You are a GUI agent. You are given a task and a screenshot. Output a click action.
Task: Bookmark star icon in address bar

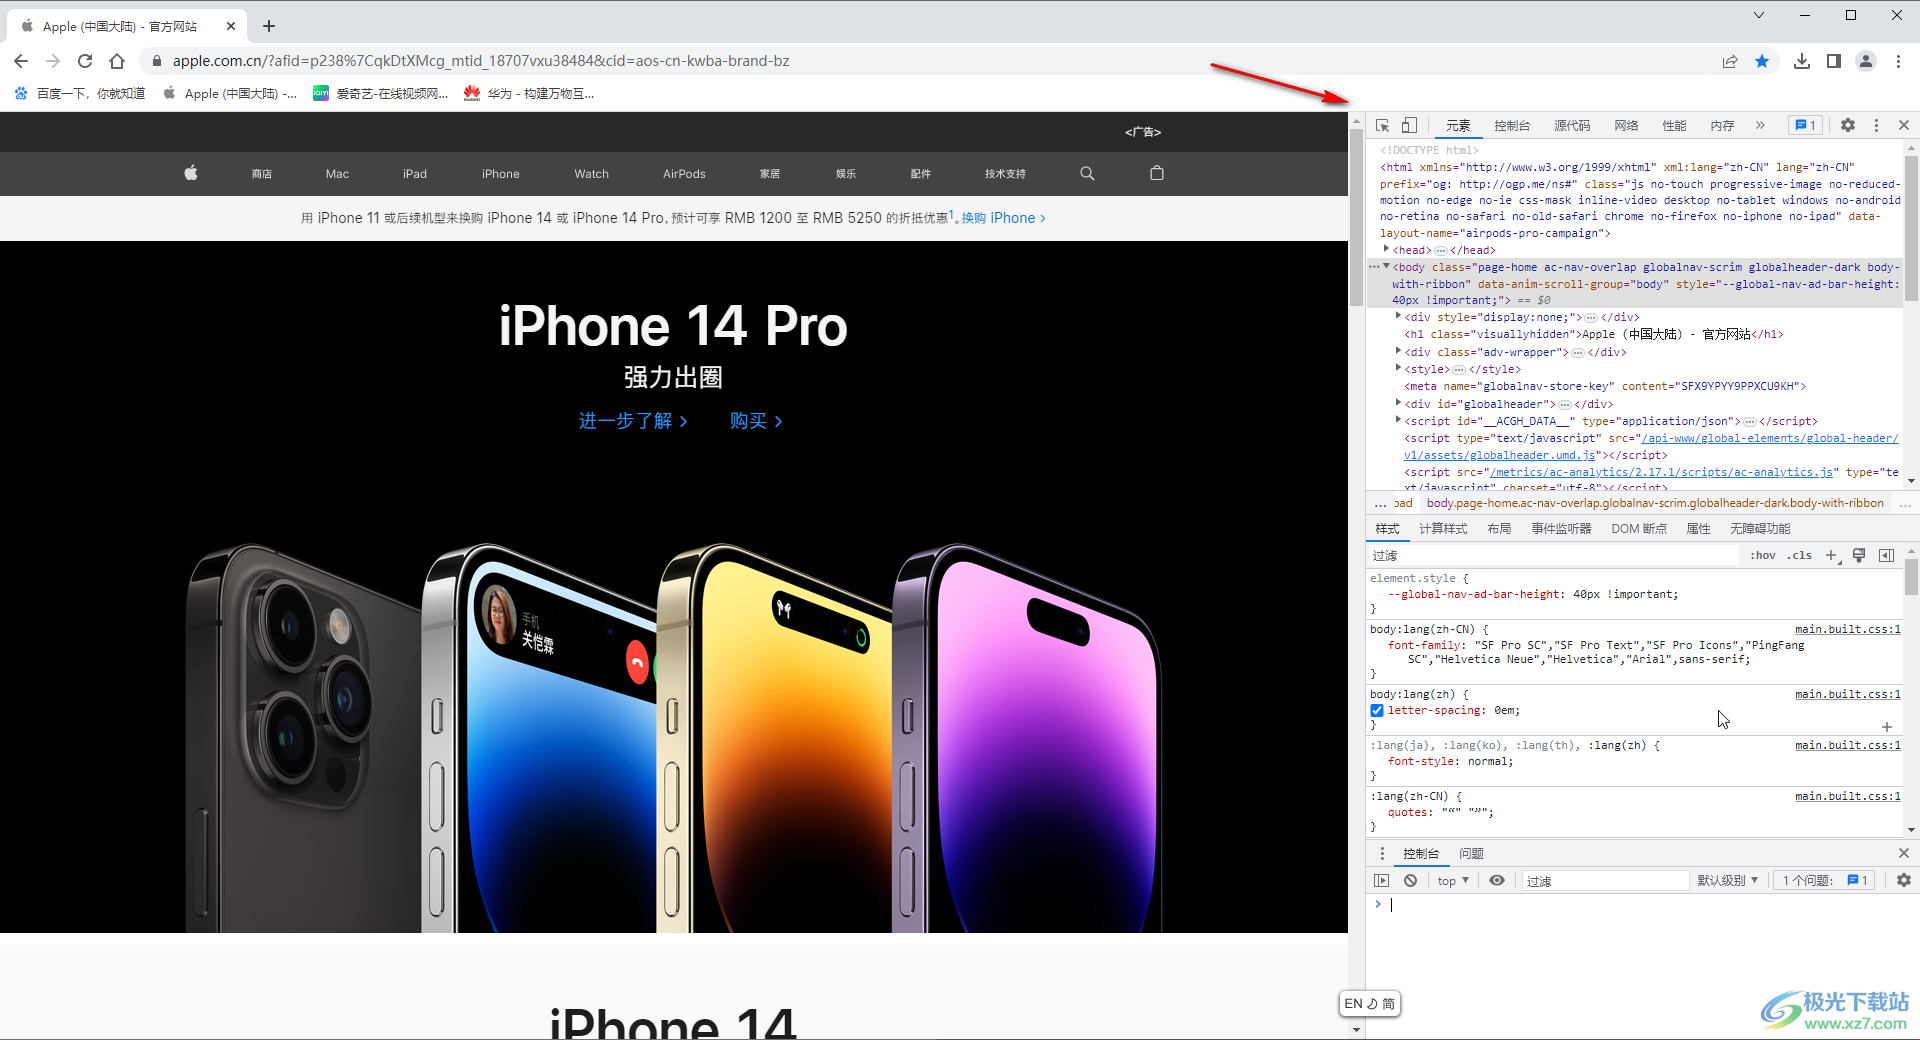1762,61
